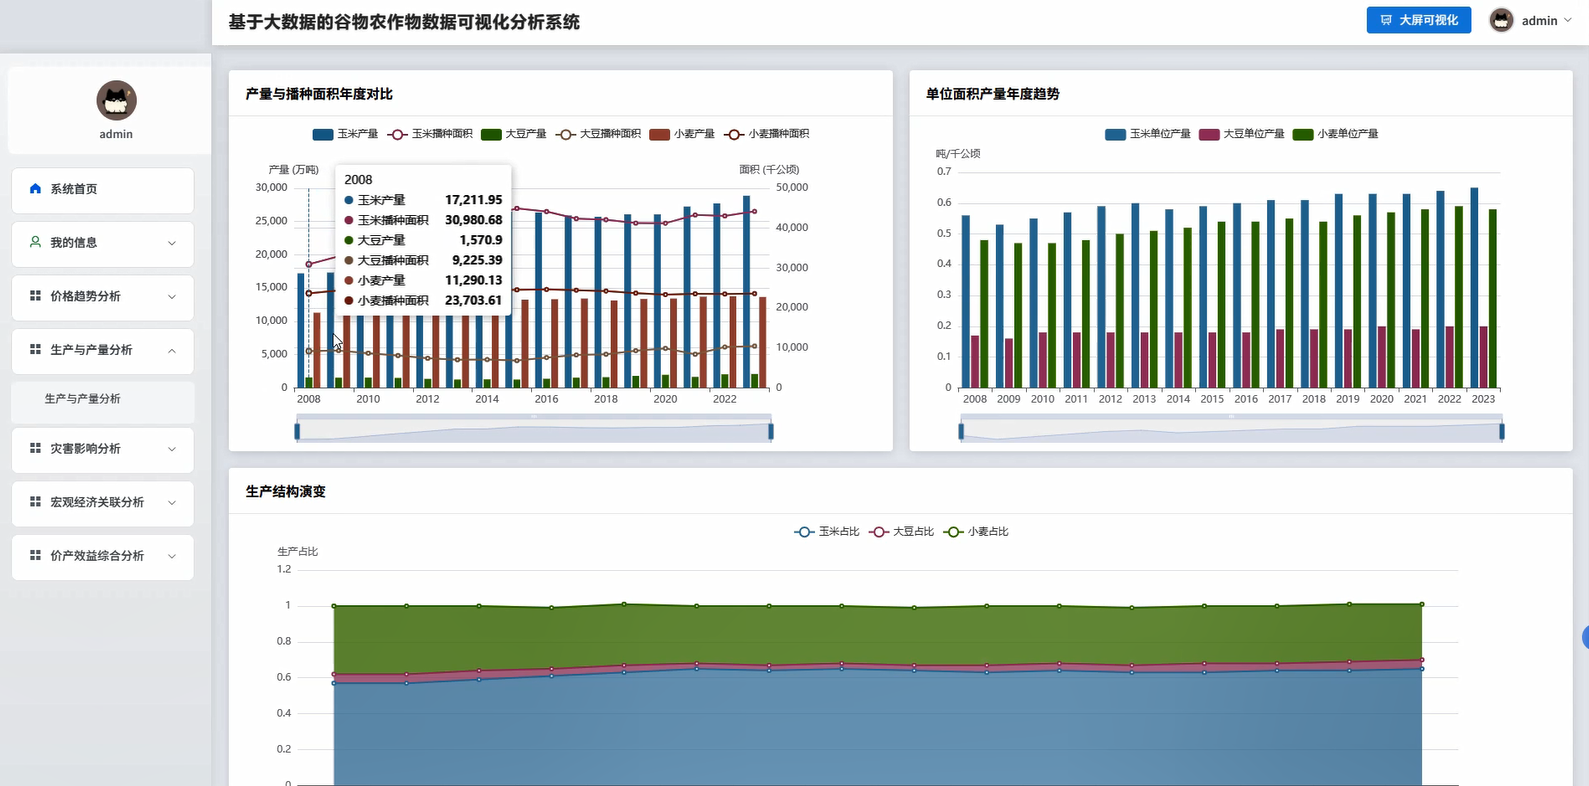Open the 宏观经济关联分析 menu item
The image size is (1589, 786).
pyautogui.click(x=103, y=502)
